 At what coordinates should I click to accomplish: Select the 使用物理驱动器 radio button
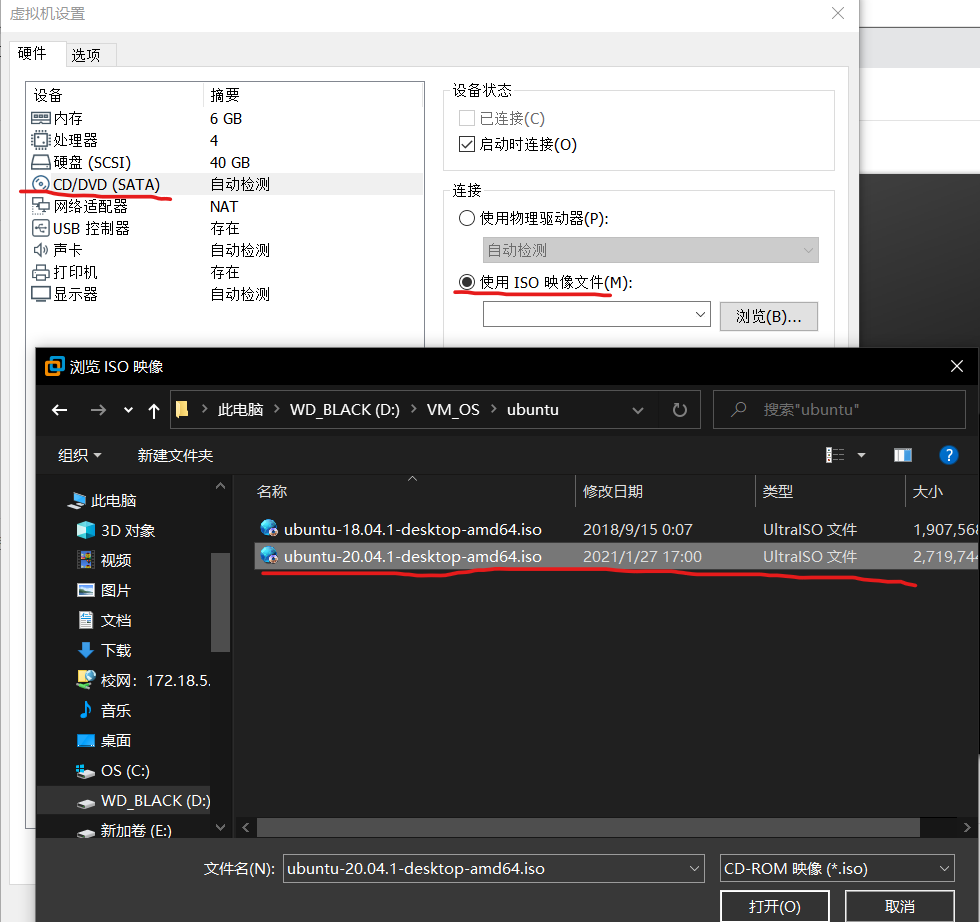tap(466, 218)
